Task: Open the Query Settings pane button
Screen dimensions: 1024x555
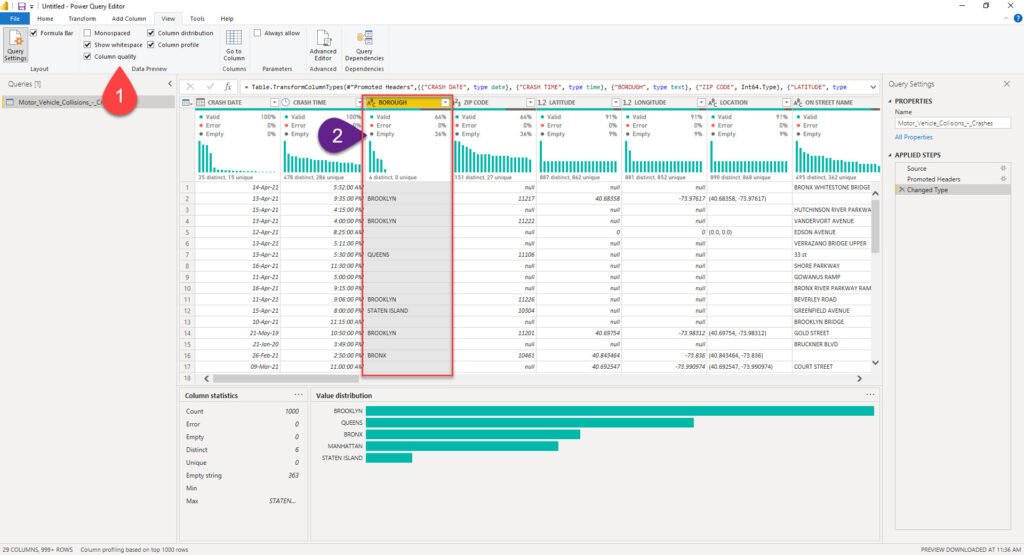Action: point(15,45)
